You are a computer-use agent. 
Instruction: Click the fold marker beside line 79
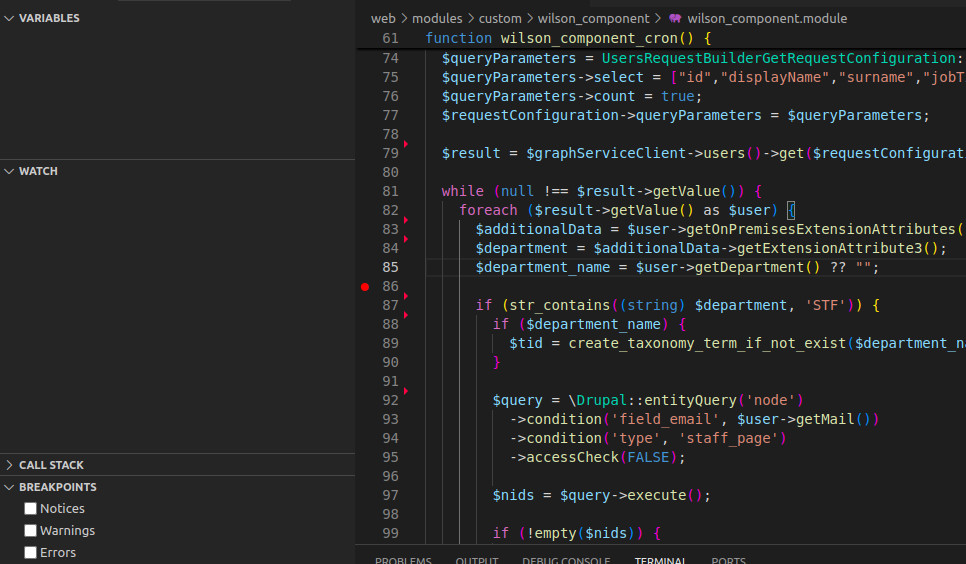405,144
